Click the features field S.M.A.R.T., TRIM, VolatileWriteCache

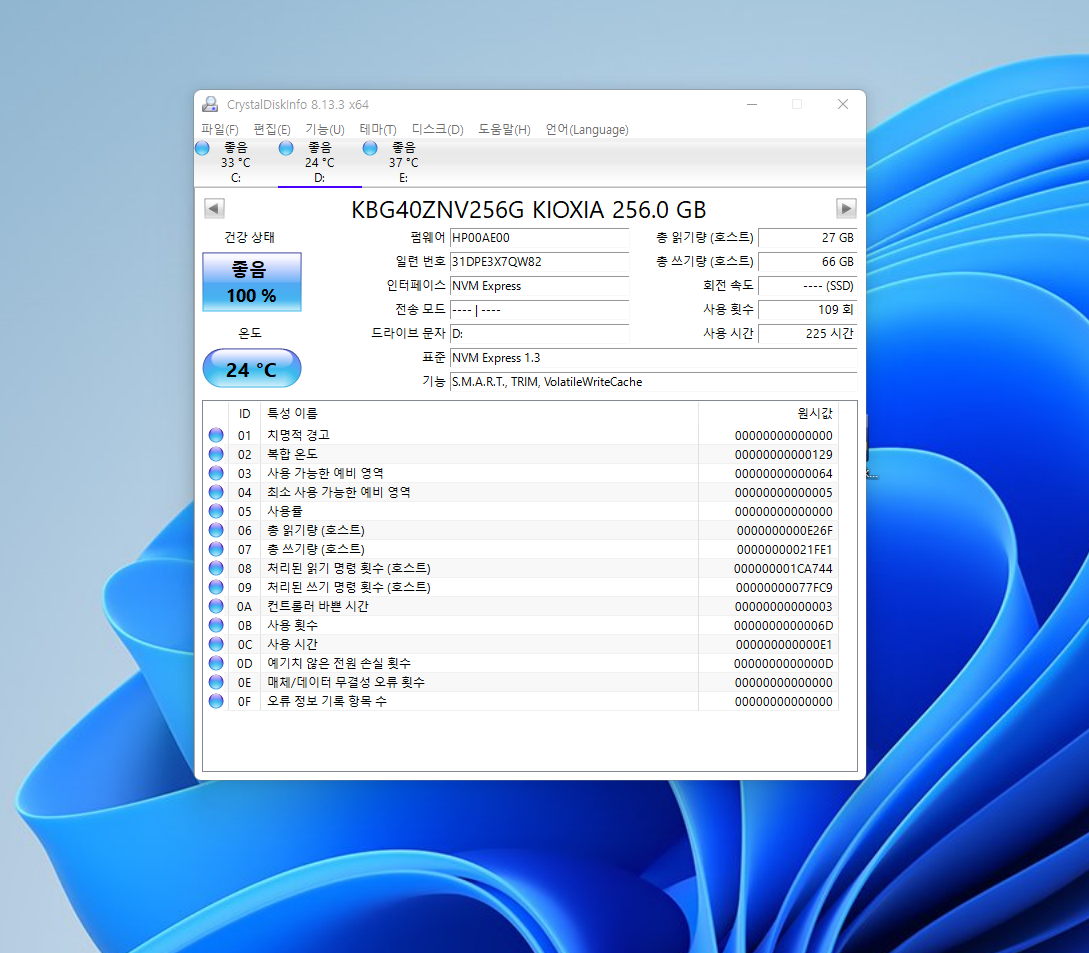(653, 382)
